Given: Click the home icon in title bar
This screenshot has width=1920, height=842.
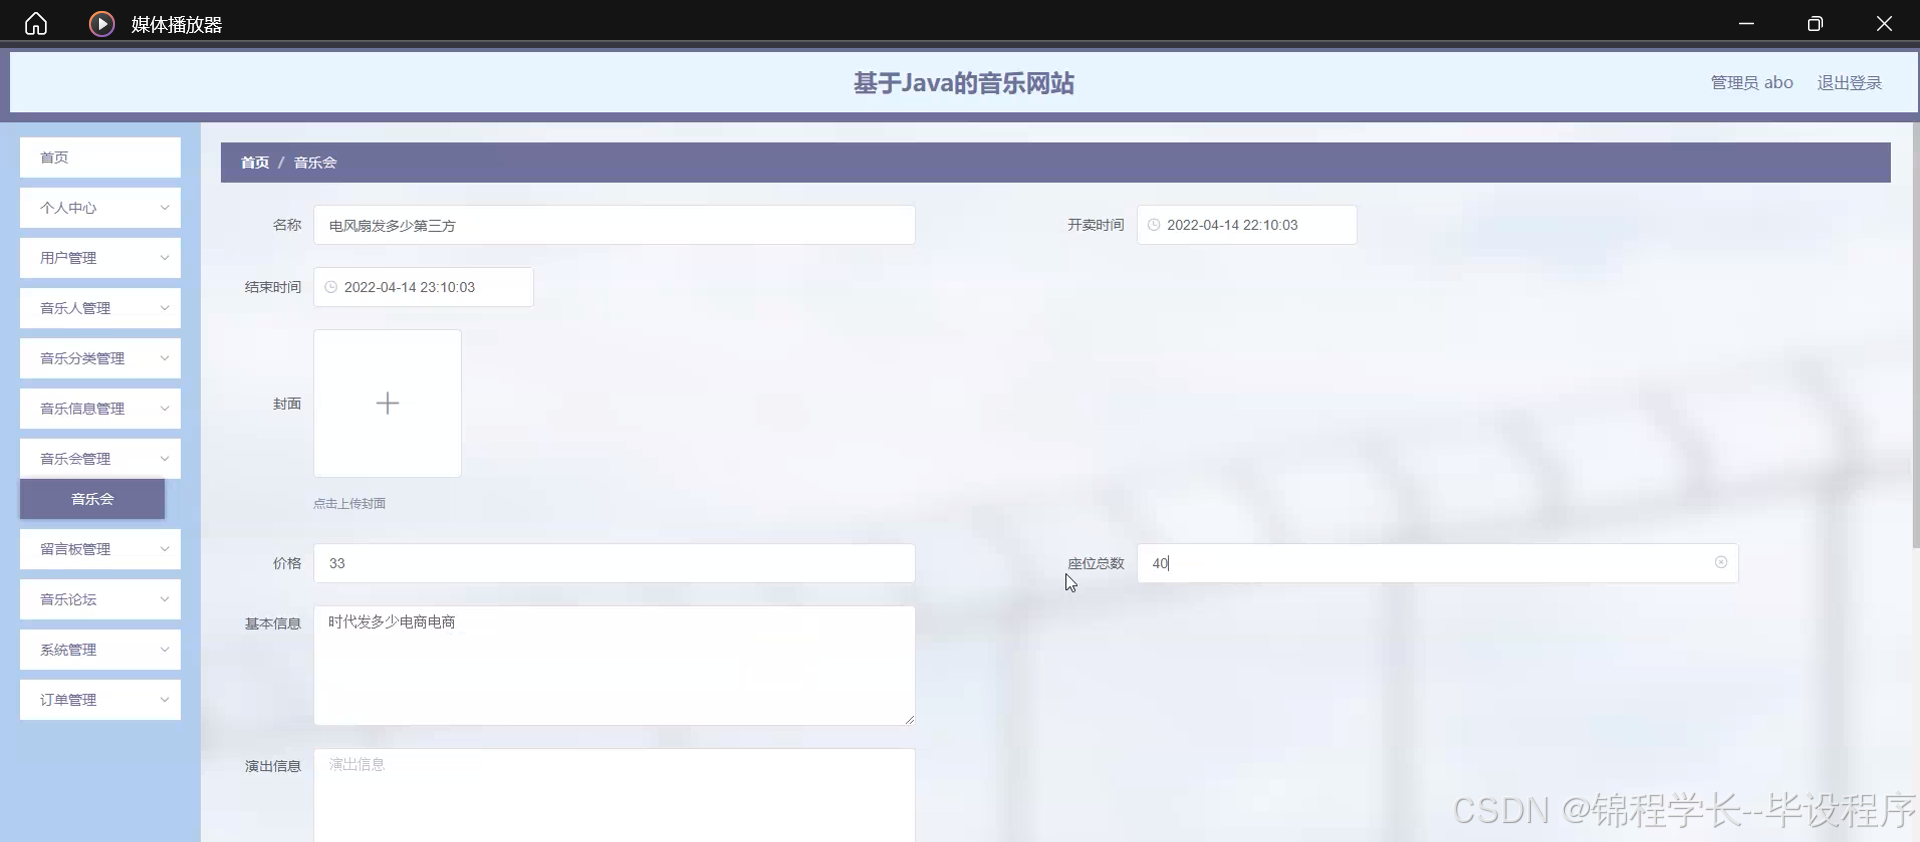Looking at the screenshot, I should tap(36, 23).
